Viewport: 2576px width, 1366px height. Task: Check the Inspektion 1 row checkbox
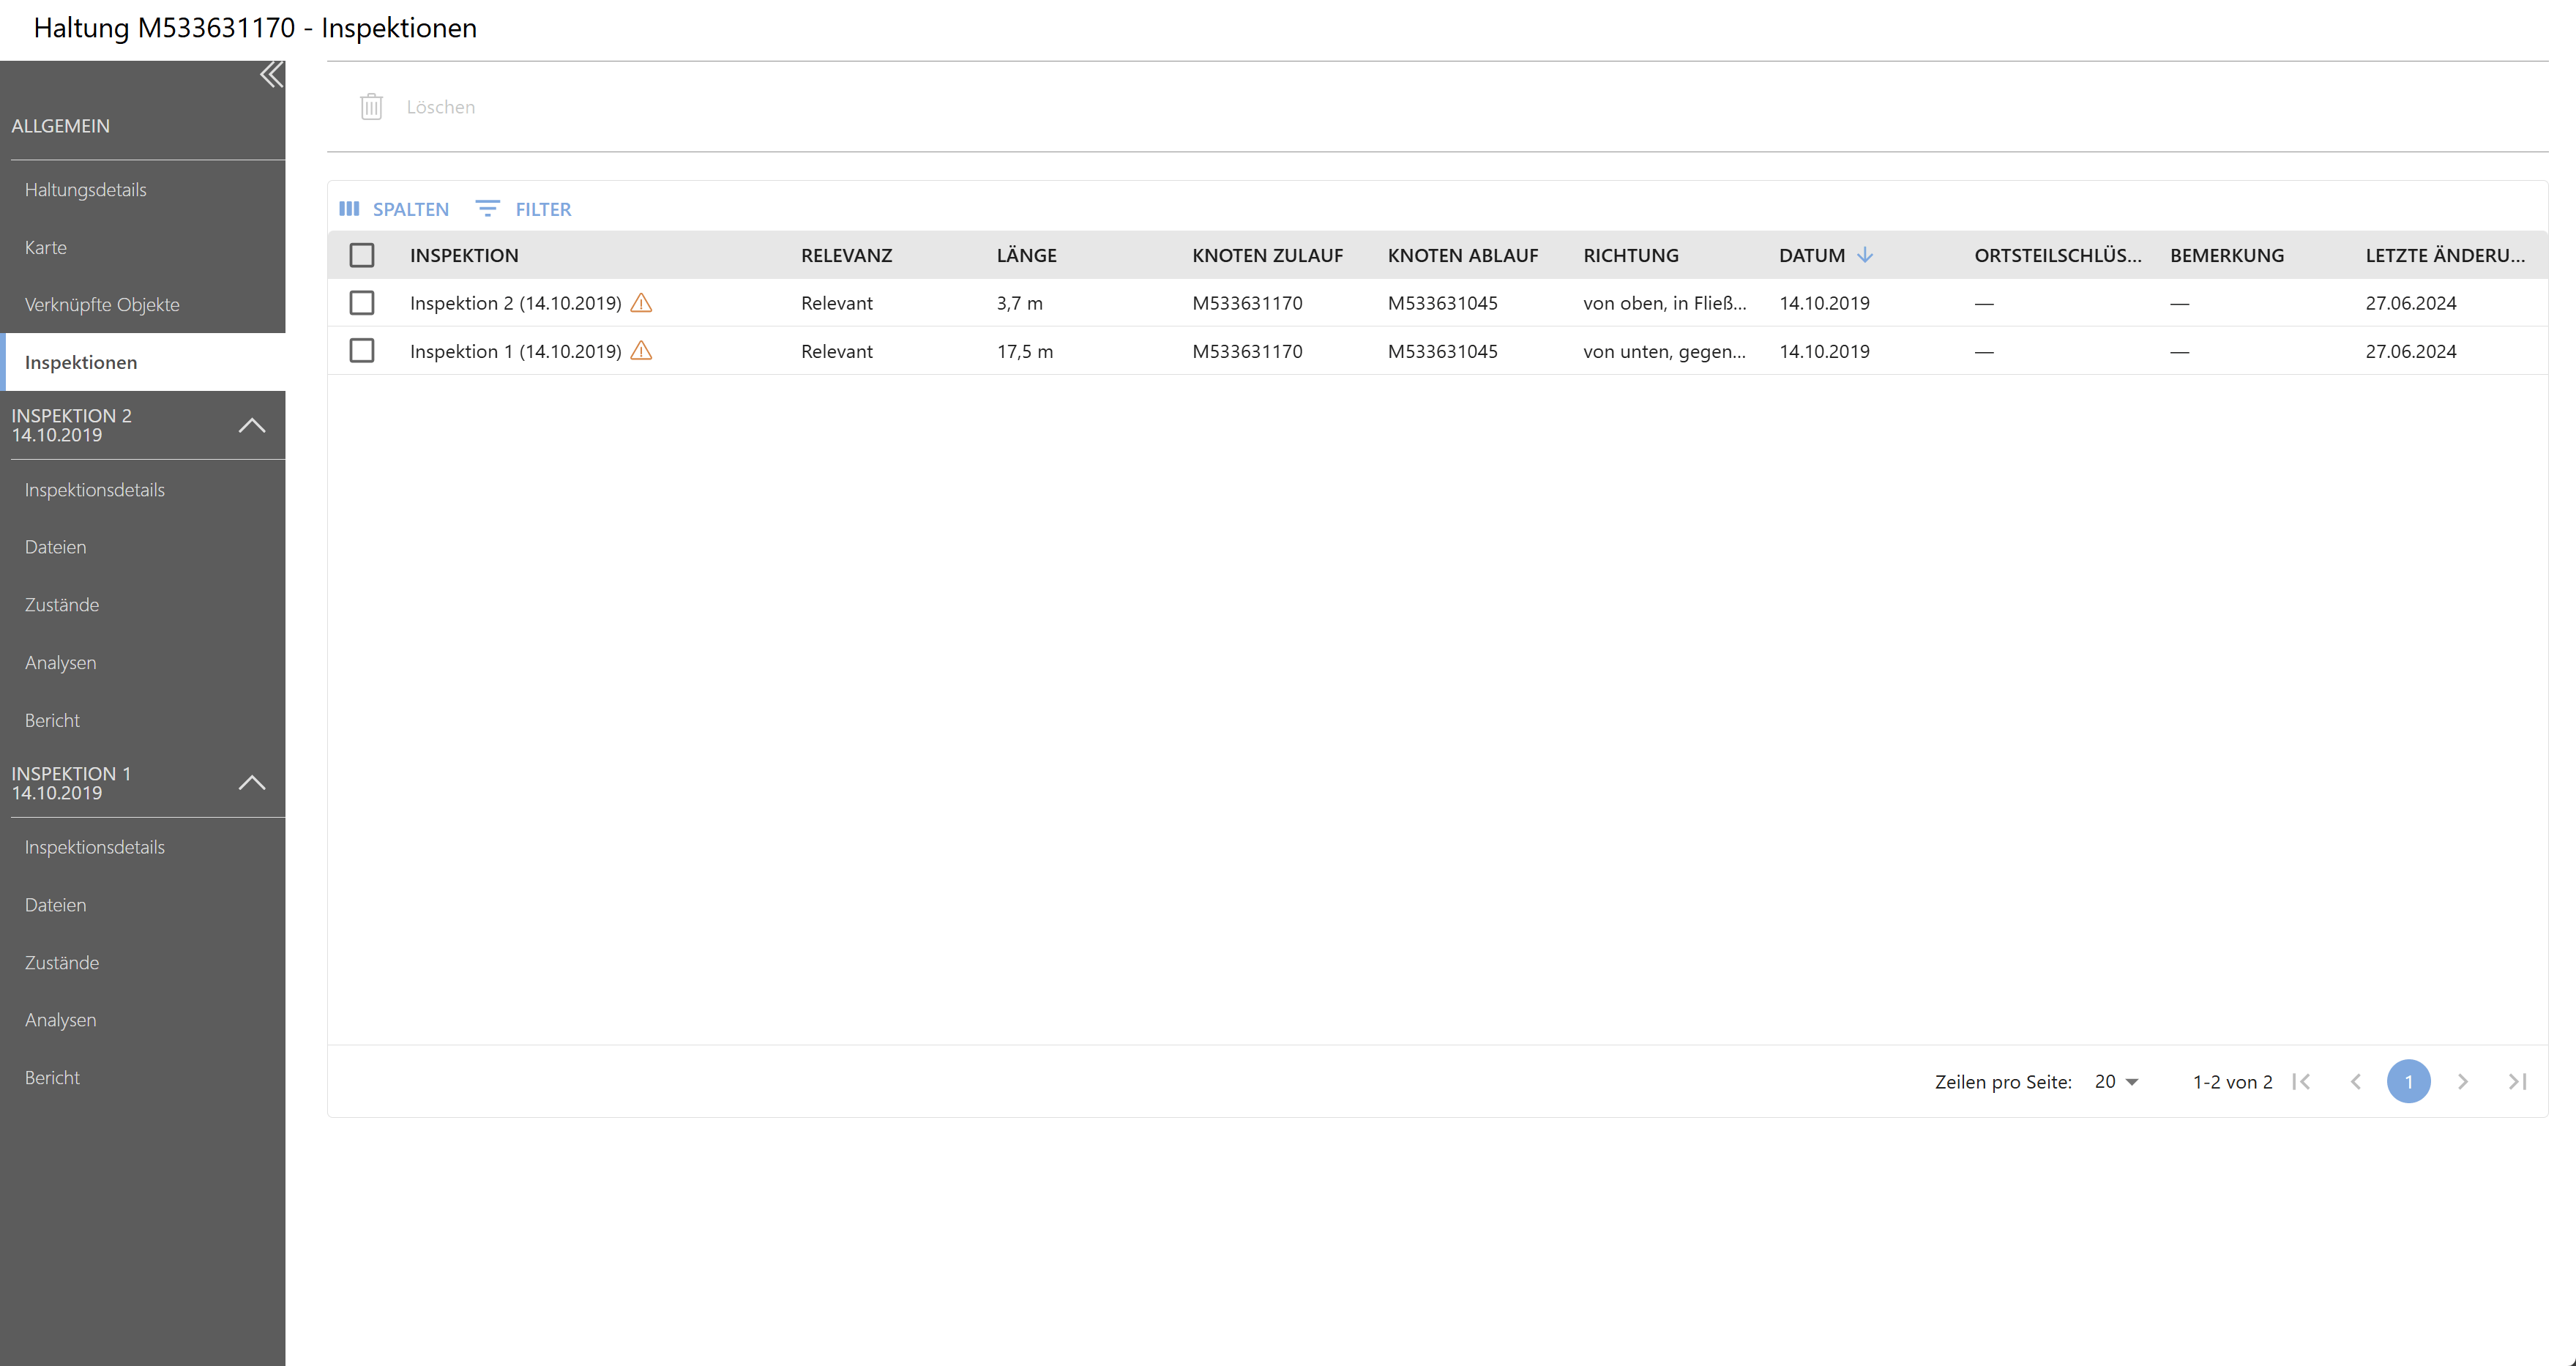pyautogui.click(x=362, y=351)
